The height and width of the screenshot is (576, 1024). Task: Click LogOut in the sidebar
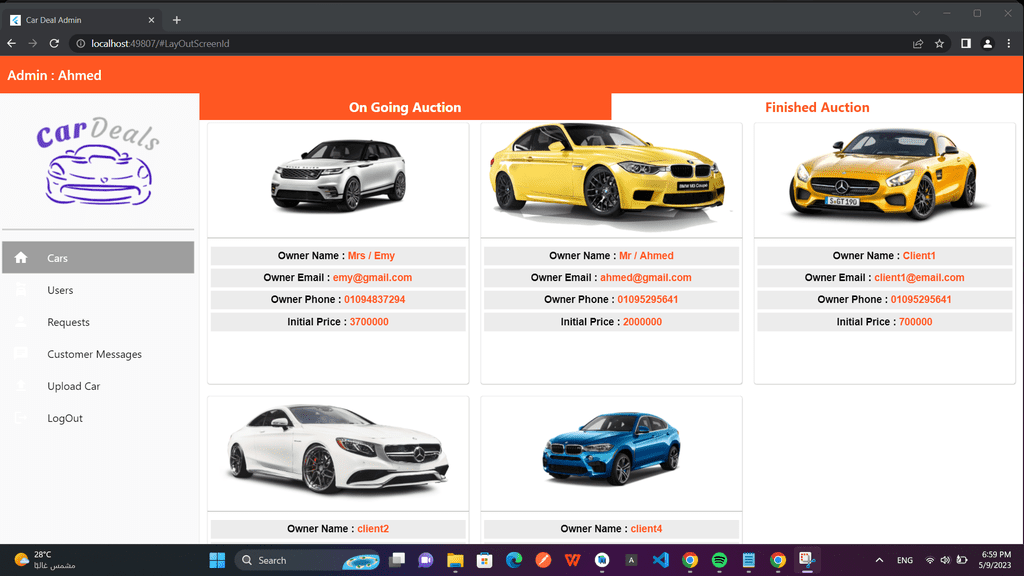98,417
